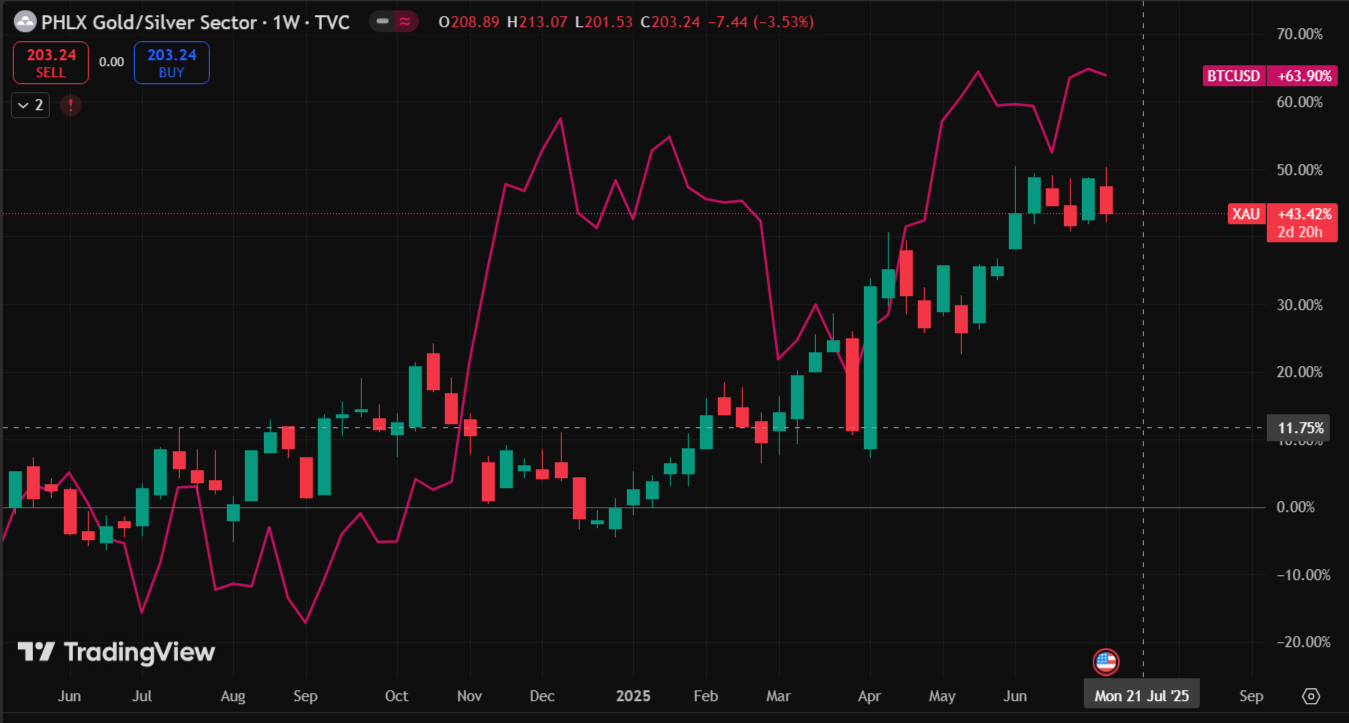The height and width of the screenshot is (723, 1349).
Task: Open the PHLX Gold/Silver Sector symbol title
Action: pos(196,21)
